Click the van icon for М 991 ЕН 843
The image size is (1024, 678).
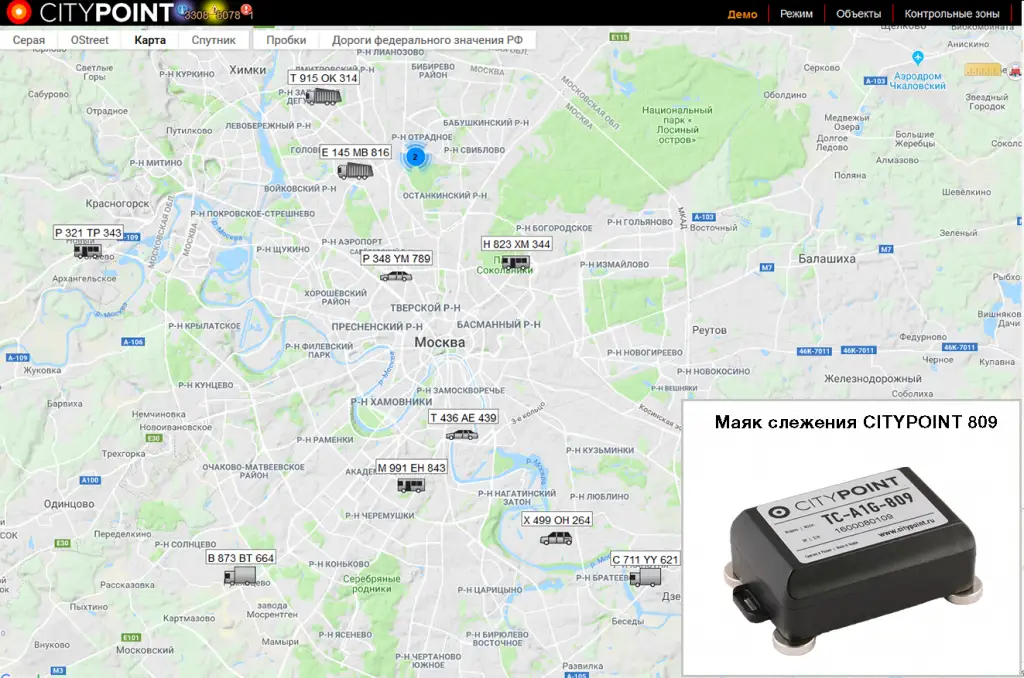[x=412, y=486]
